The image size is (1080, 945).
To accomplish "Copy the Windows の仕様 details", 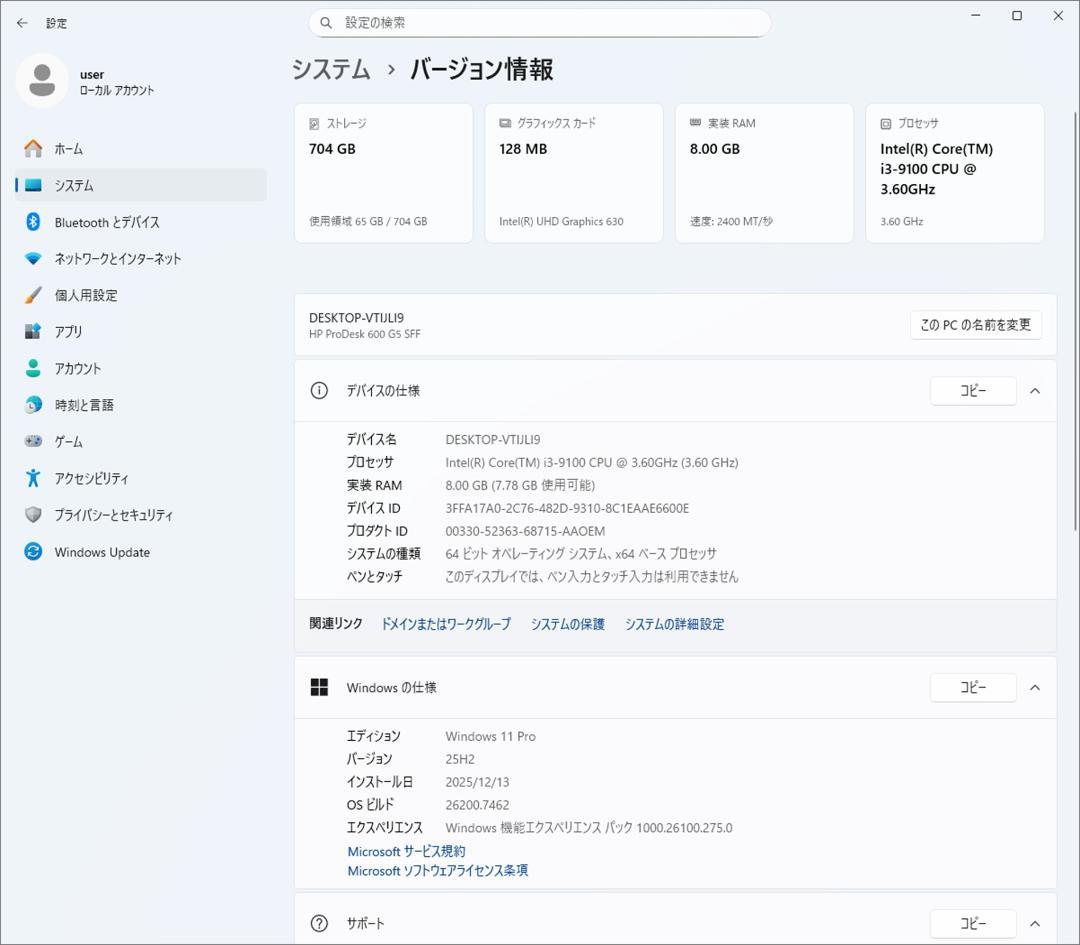I will pos(972,687).
